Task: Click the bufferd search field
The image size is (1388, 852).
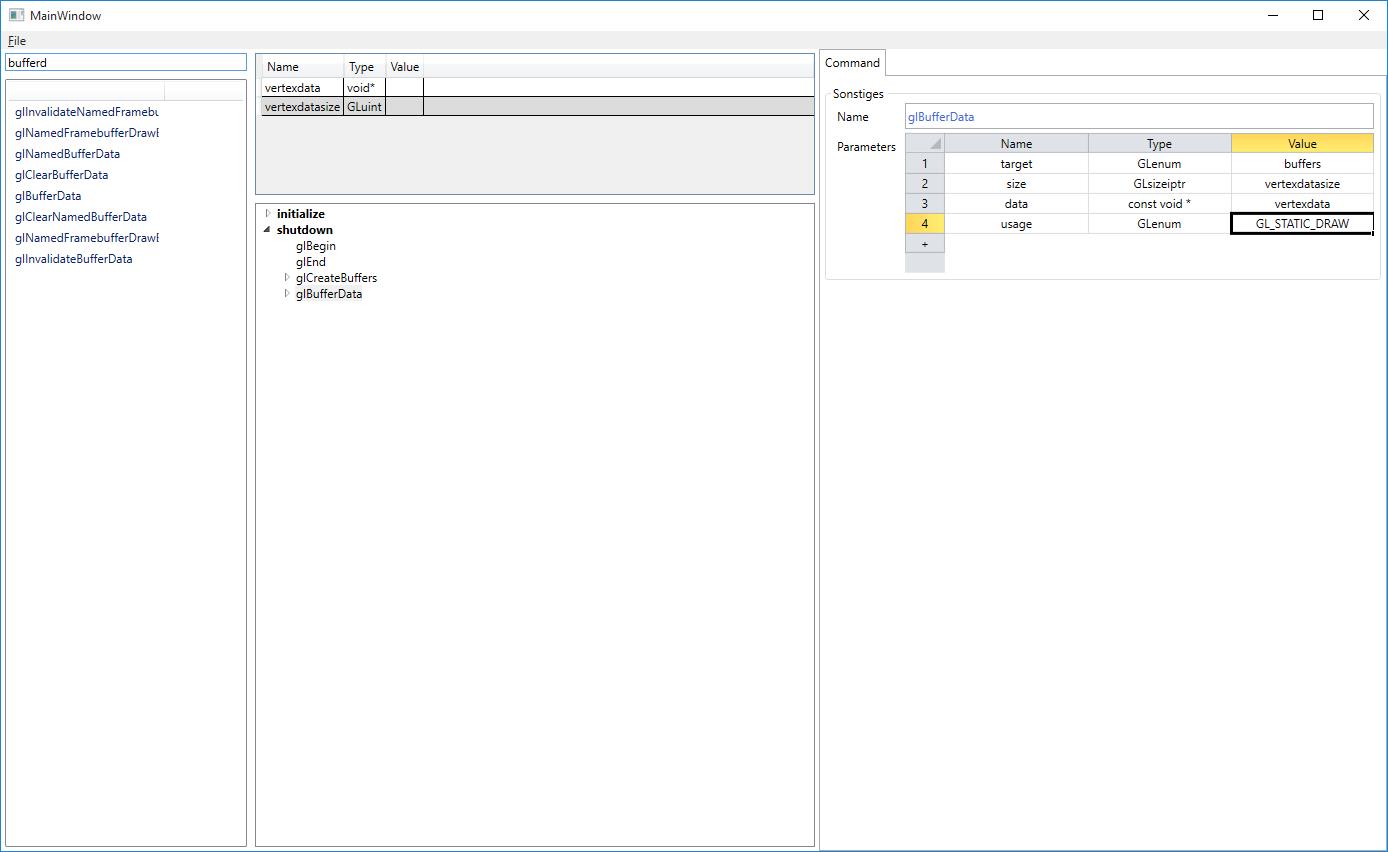Action: tap(125, 62)
